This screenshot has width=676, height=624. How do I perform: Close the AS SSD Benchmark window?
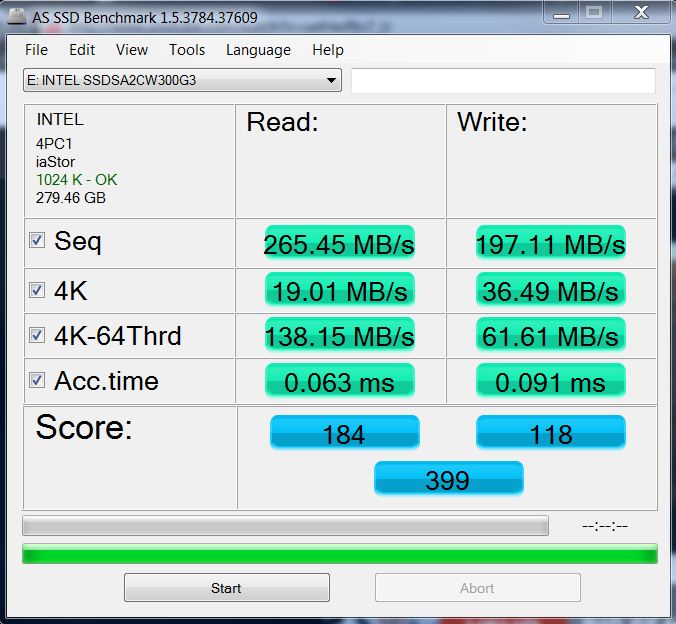[x=641, y=13]
